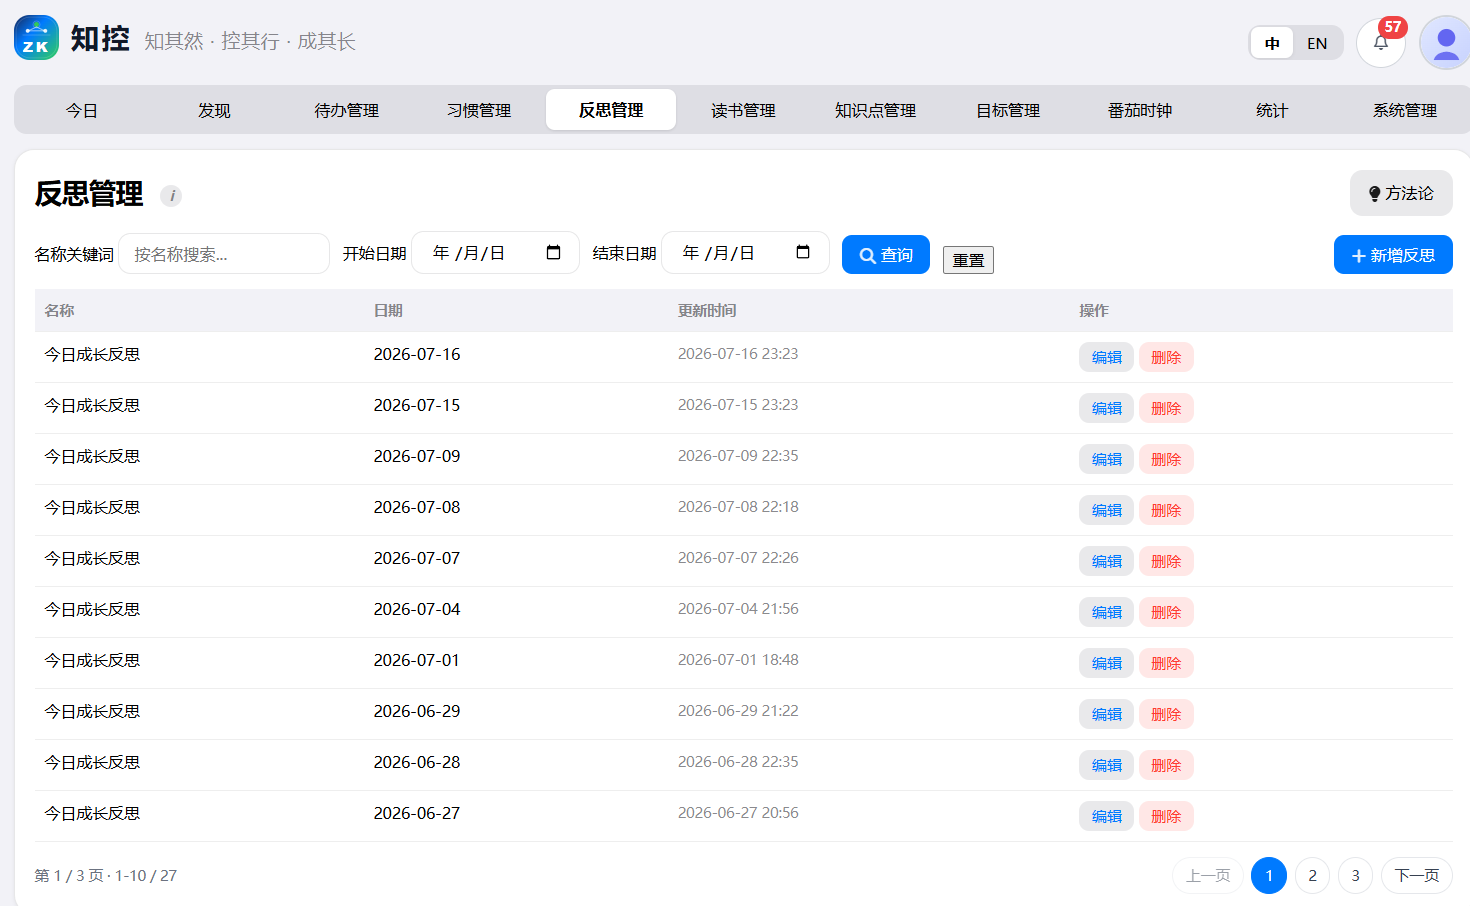The width and height of the screenshot is (1470, 906).
Task: Click the 更新时间 column header
Action: [707, 311]
